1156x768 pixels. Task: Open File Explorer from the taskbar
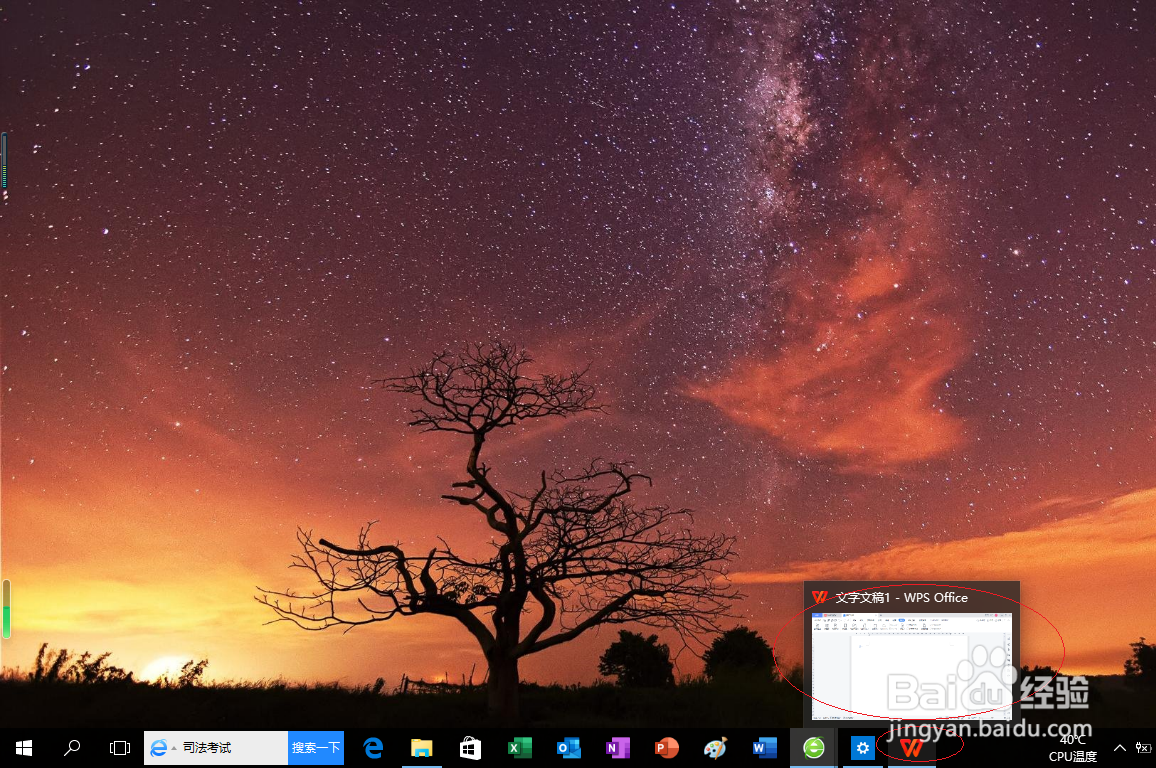pyautogui.click(x=422, y=748)
